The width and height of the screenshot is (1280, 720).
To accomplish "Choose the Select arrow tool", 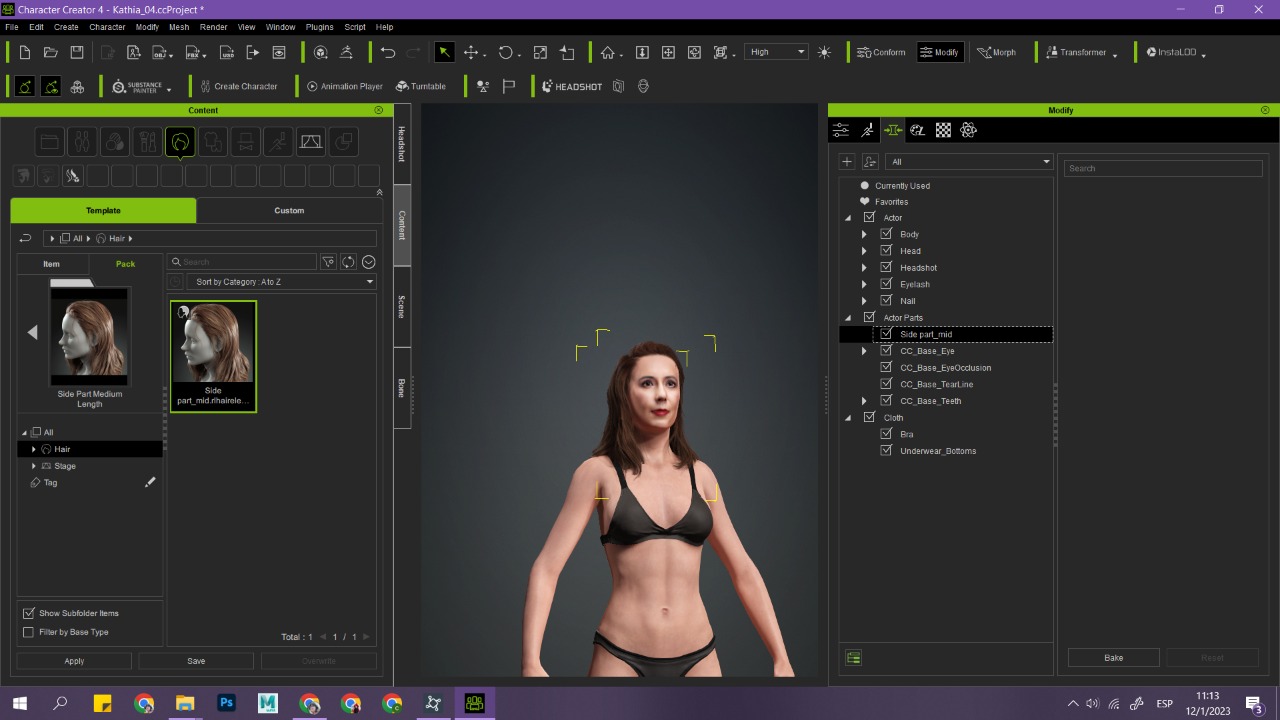I will [x=444, y=52].
